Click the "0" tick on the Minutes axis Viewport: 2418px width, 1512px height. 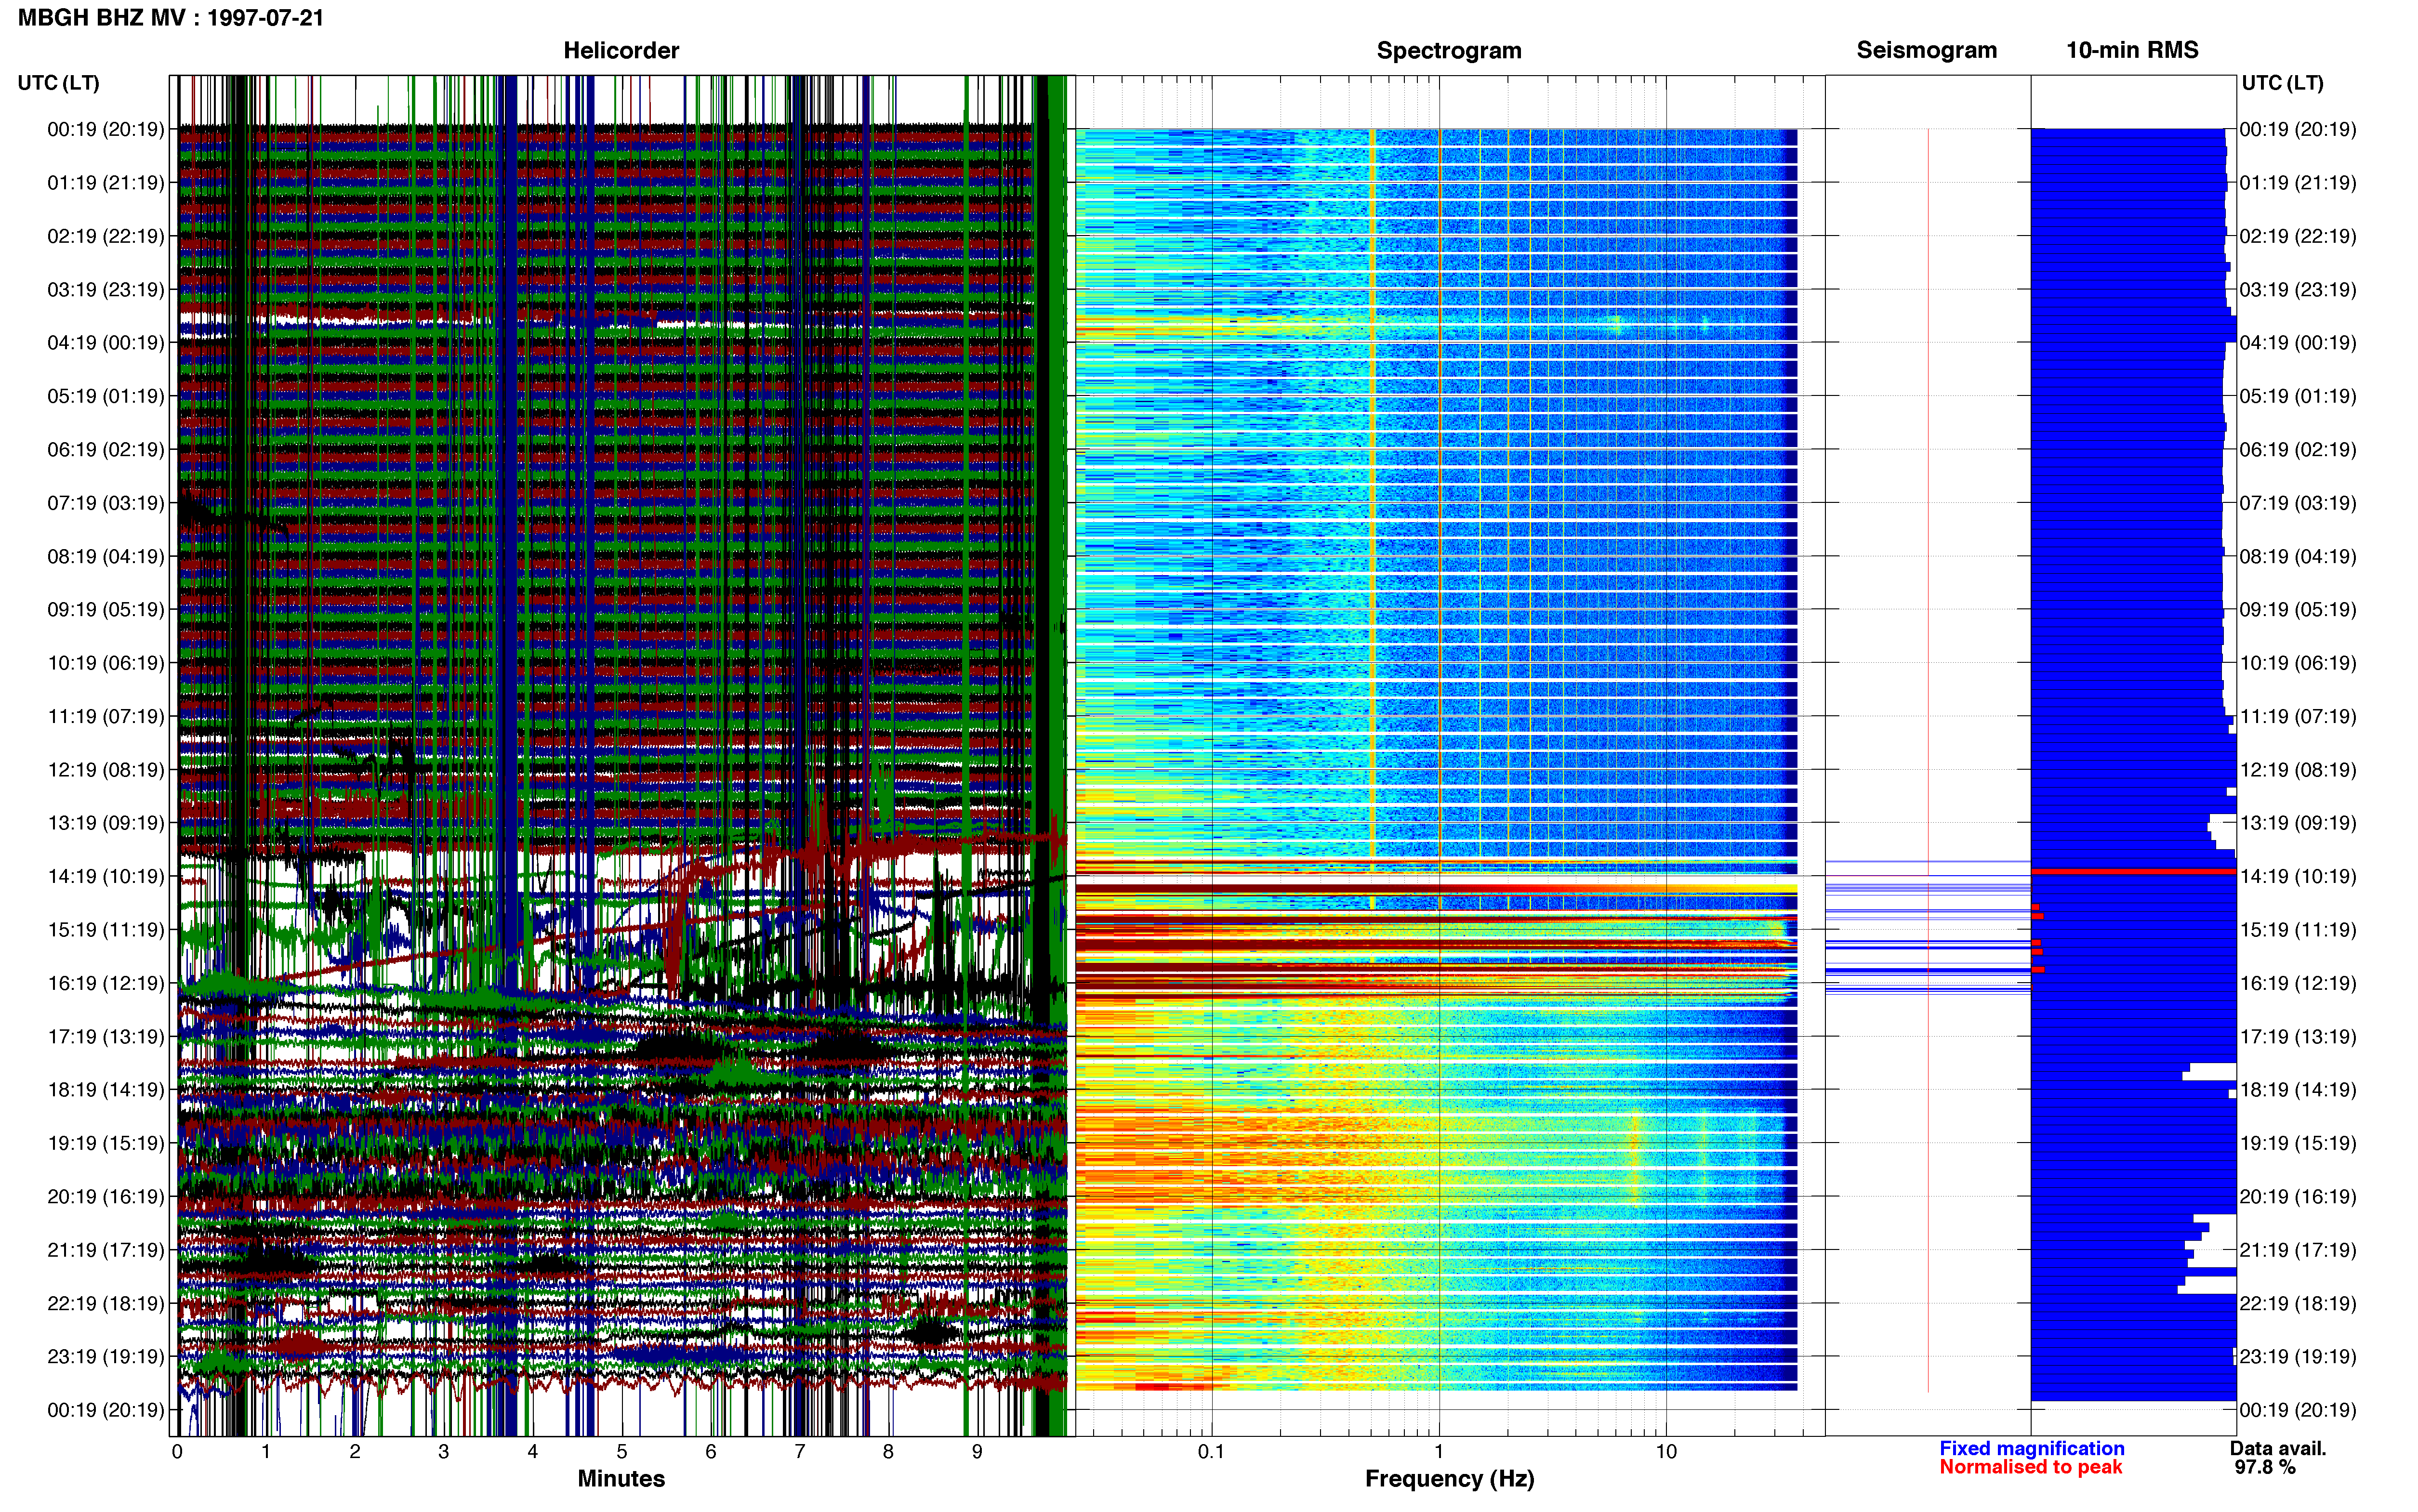coord(177,1452)
